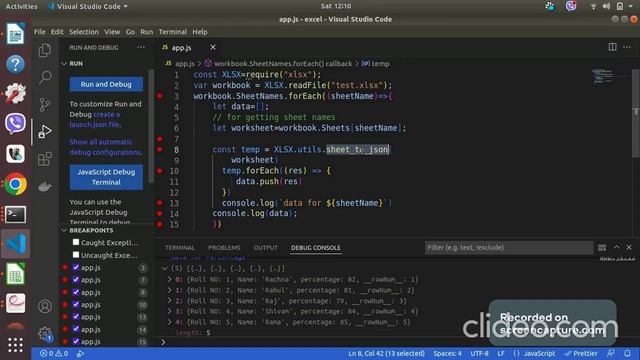Toggle Uncaught Exceptions breakpoint checkbox
The width and height of the screenshot is (640, 360).
coord(76,255)
